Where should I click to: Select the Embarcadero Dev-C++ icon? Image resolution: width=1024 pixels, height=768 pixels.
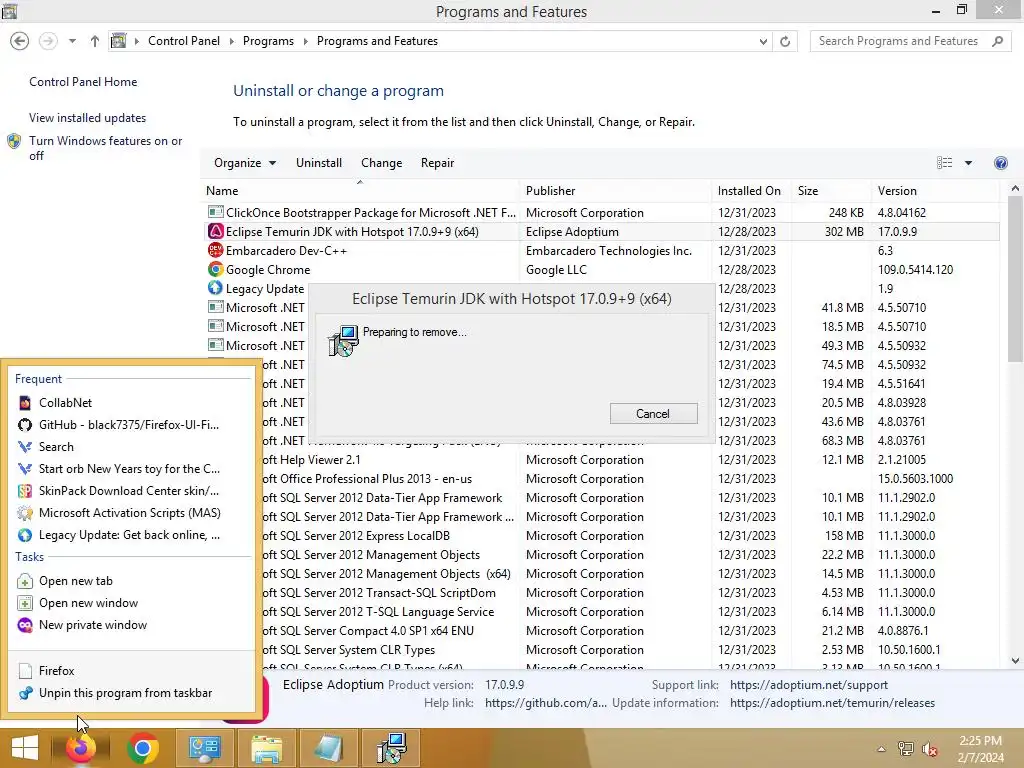pyautogui.click(x=216, y=250)
